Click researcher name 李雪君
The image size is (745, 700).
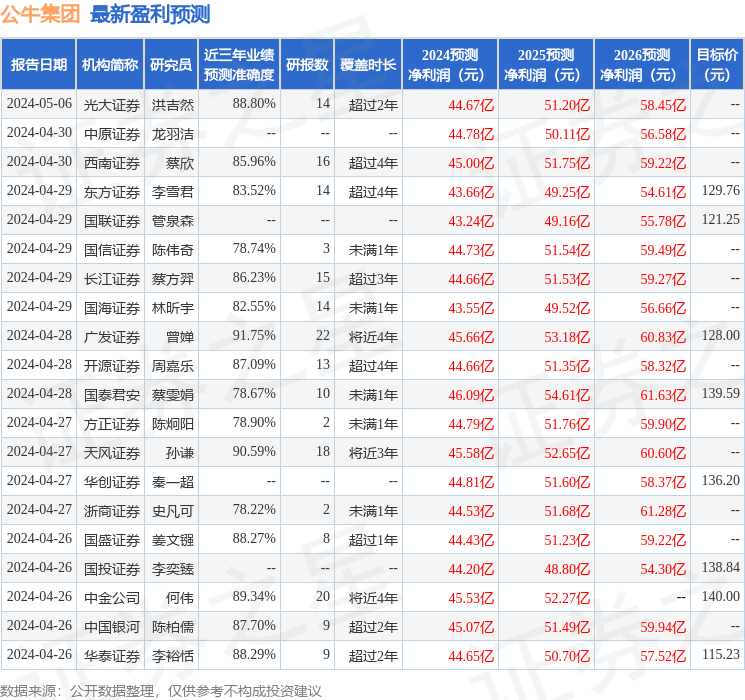click(x=173, y=192)
